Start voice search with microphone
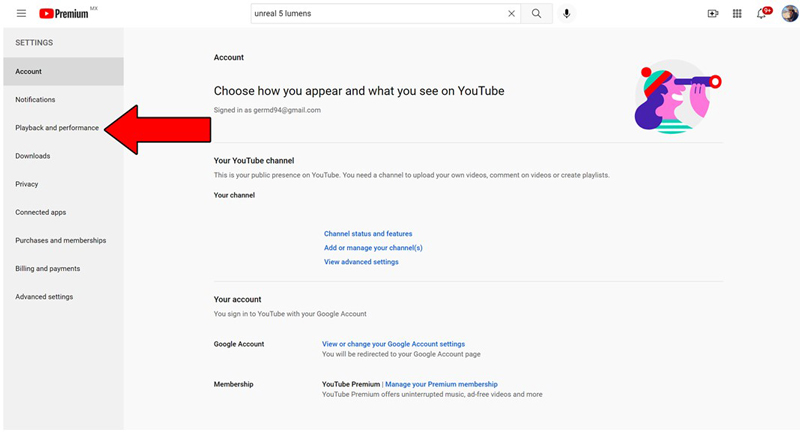Screen dimensions: 800x434 coord(566,14)
